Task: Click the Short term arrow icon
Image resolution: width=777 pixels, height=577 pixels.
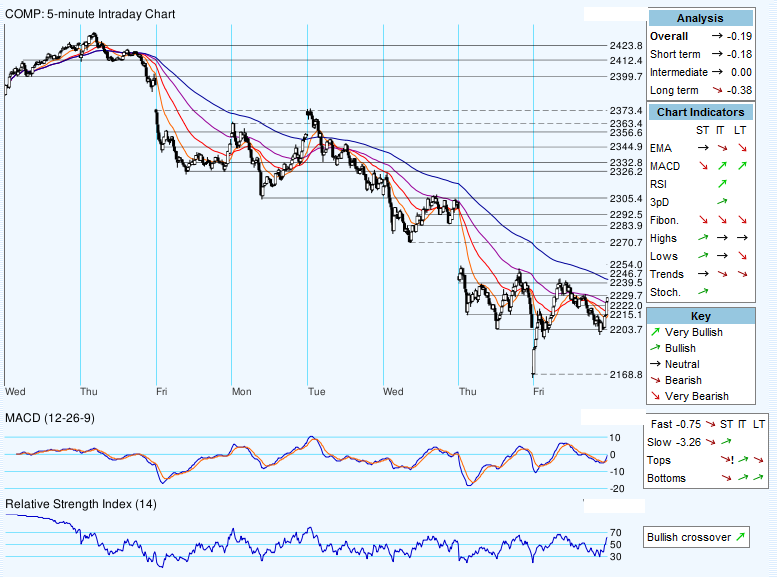Action: coord(717,54)
